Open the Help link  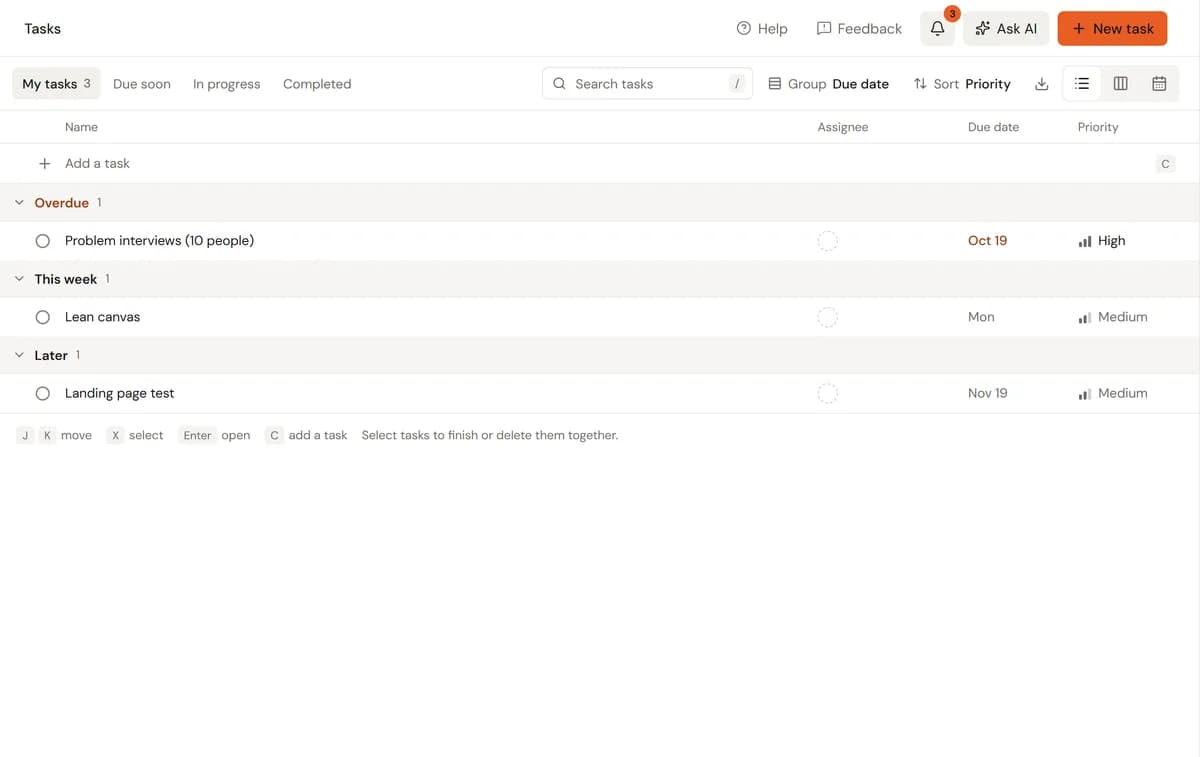click(762, 29)
